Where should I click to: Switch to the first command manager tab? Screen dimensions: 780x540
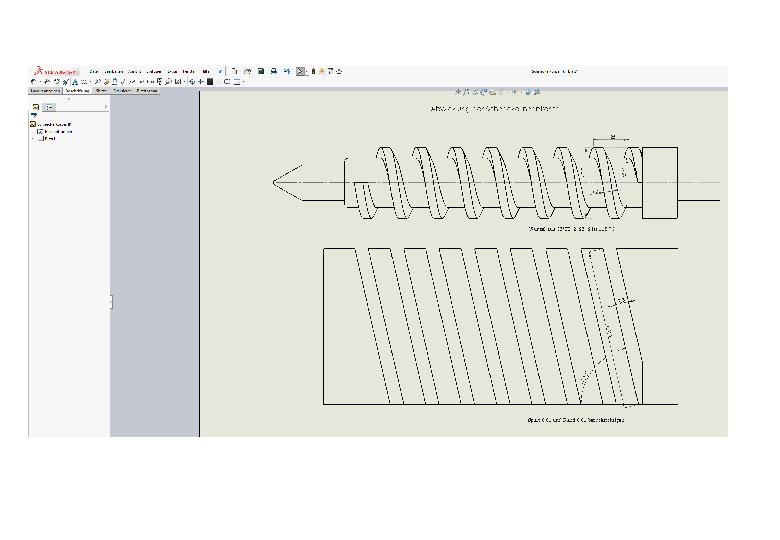[46, 90]
